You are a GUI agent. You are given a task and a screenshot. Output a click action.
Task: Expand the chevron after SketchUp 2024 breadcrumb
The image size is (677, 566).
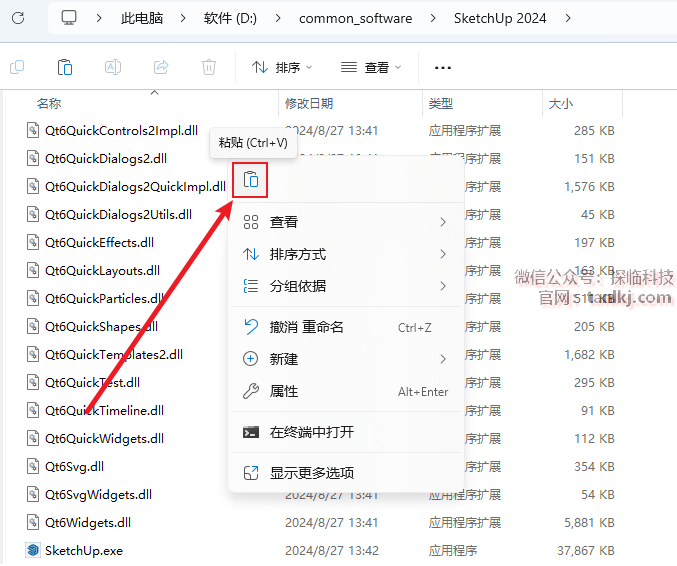click(x=568, y=18)
